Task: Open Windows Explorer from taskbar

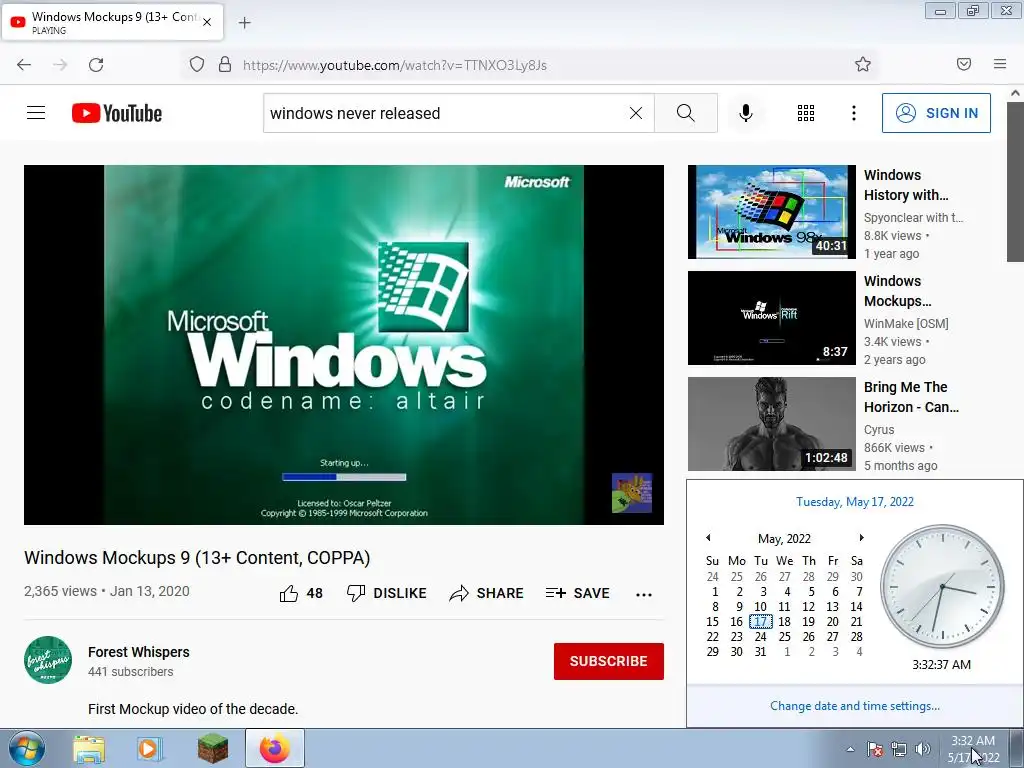Action: 89,749
